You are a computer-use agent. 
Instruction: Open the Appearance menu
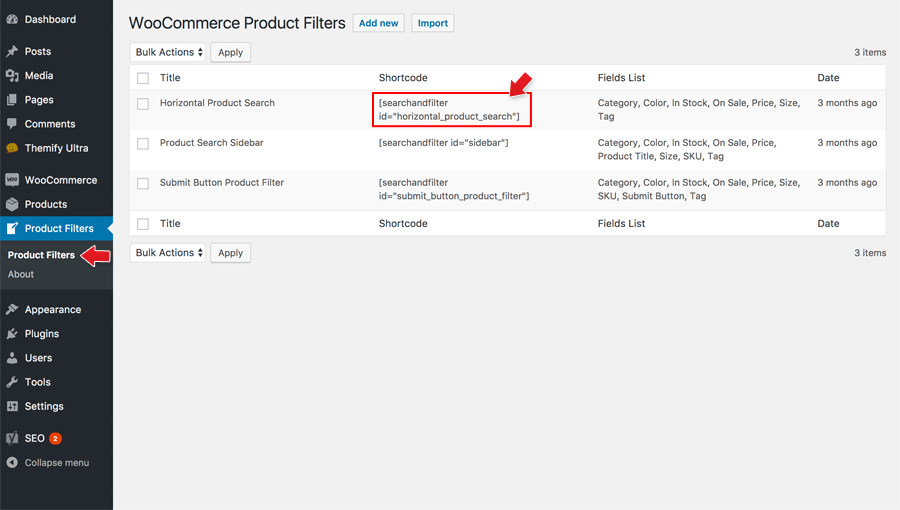(53, 310)
